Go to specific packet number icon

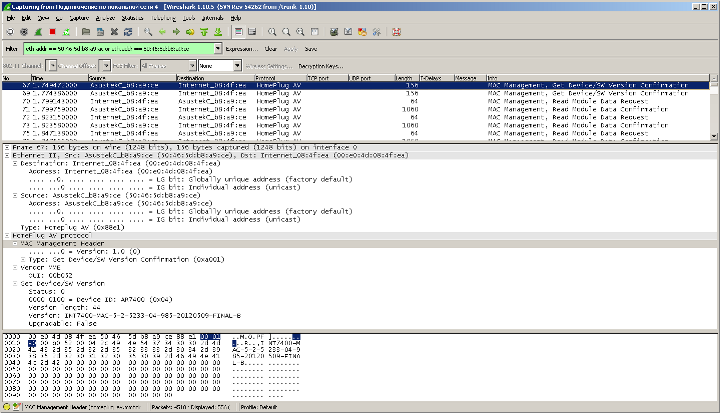190,32
